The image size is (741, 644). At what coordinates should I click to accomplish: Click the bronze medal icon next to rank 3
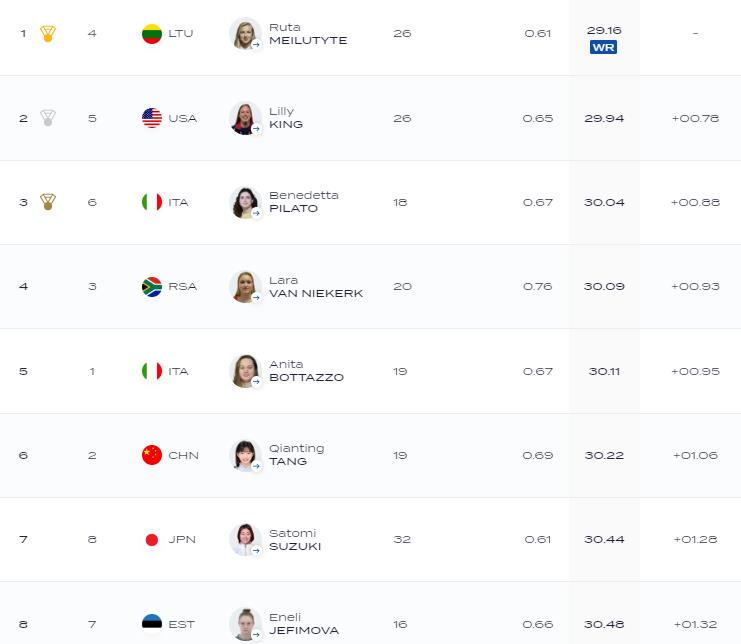click(48, 202)
